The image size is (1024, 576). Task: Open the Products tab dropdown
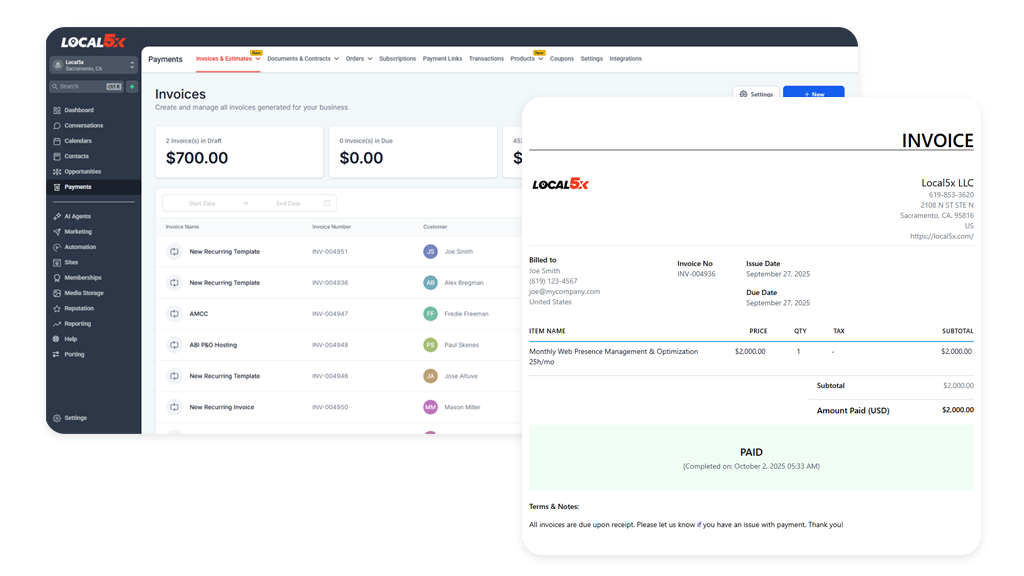[x=526, y=59]
